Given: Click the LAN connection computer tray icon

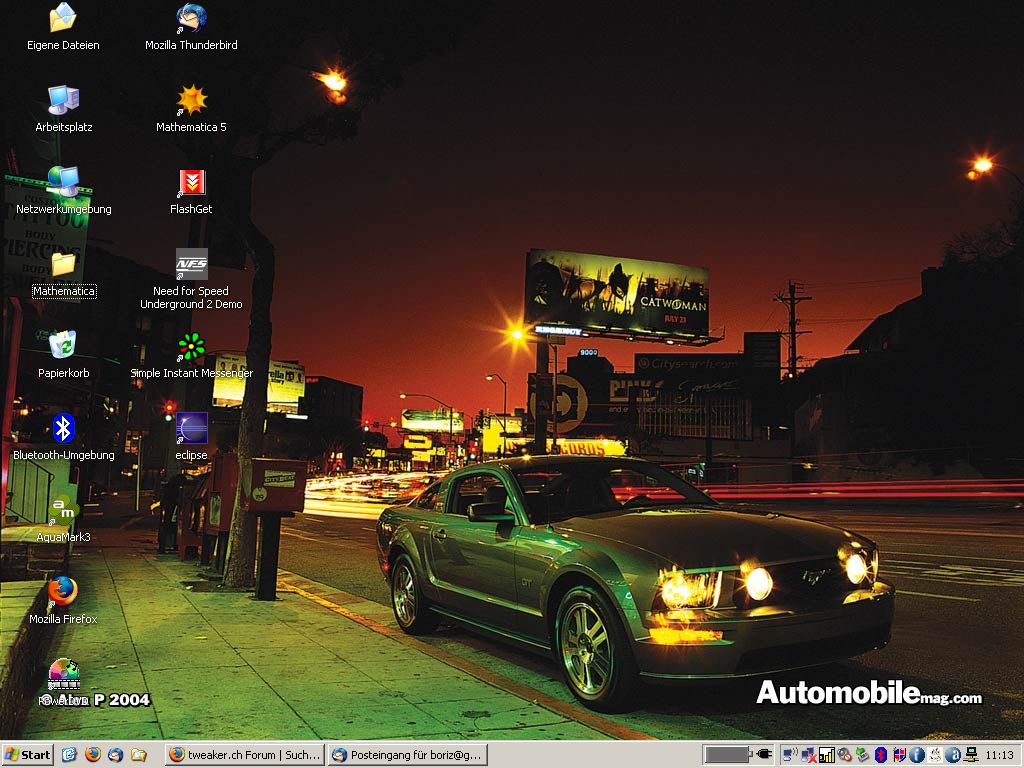Looking at the screenshot, I should [x=971, y=755].
